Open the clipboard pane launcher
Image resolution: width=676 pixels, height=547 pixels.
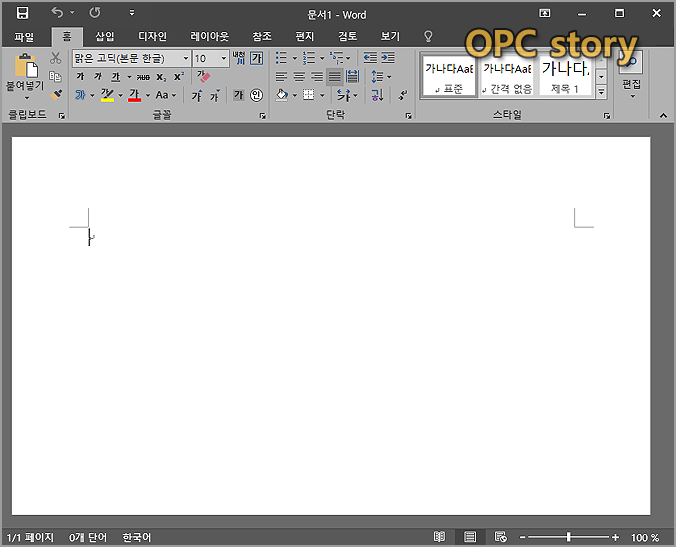pos(62,116)
